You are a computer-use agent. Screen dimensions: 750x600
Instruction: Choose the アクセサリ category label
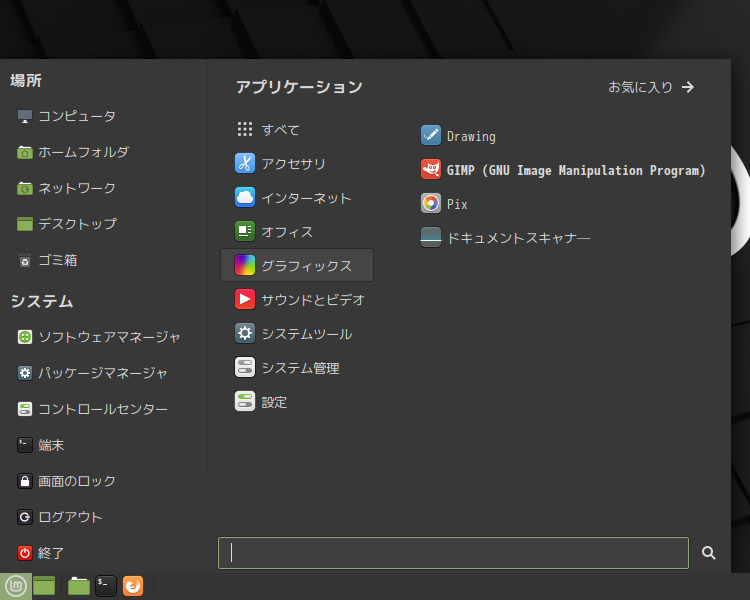[x=293, y=164]
